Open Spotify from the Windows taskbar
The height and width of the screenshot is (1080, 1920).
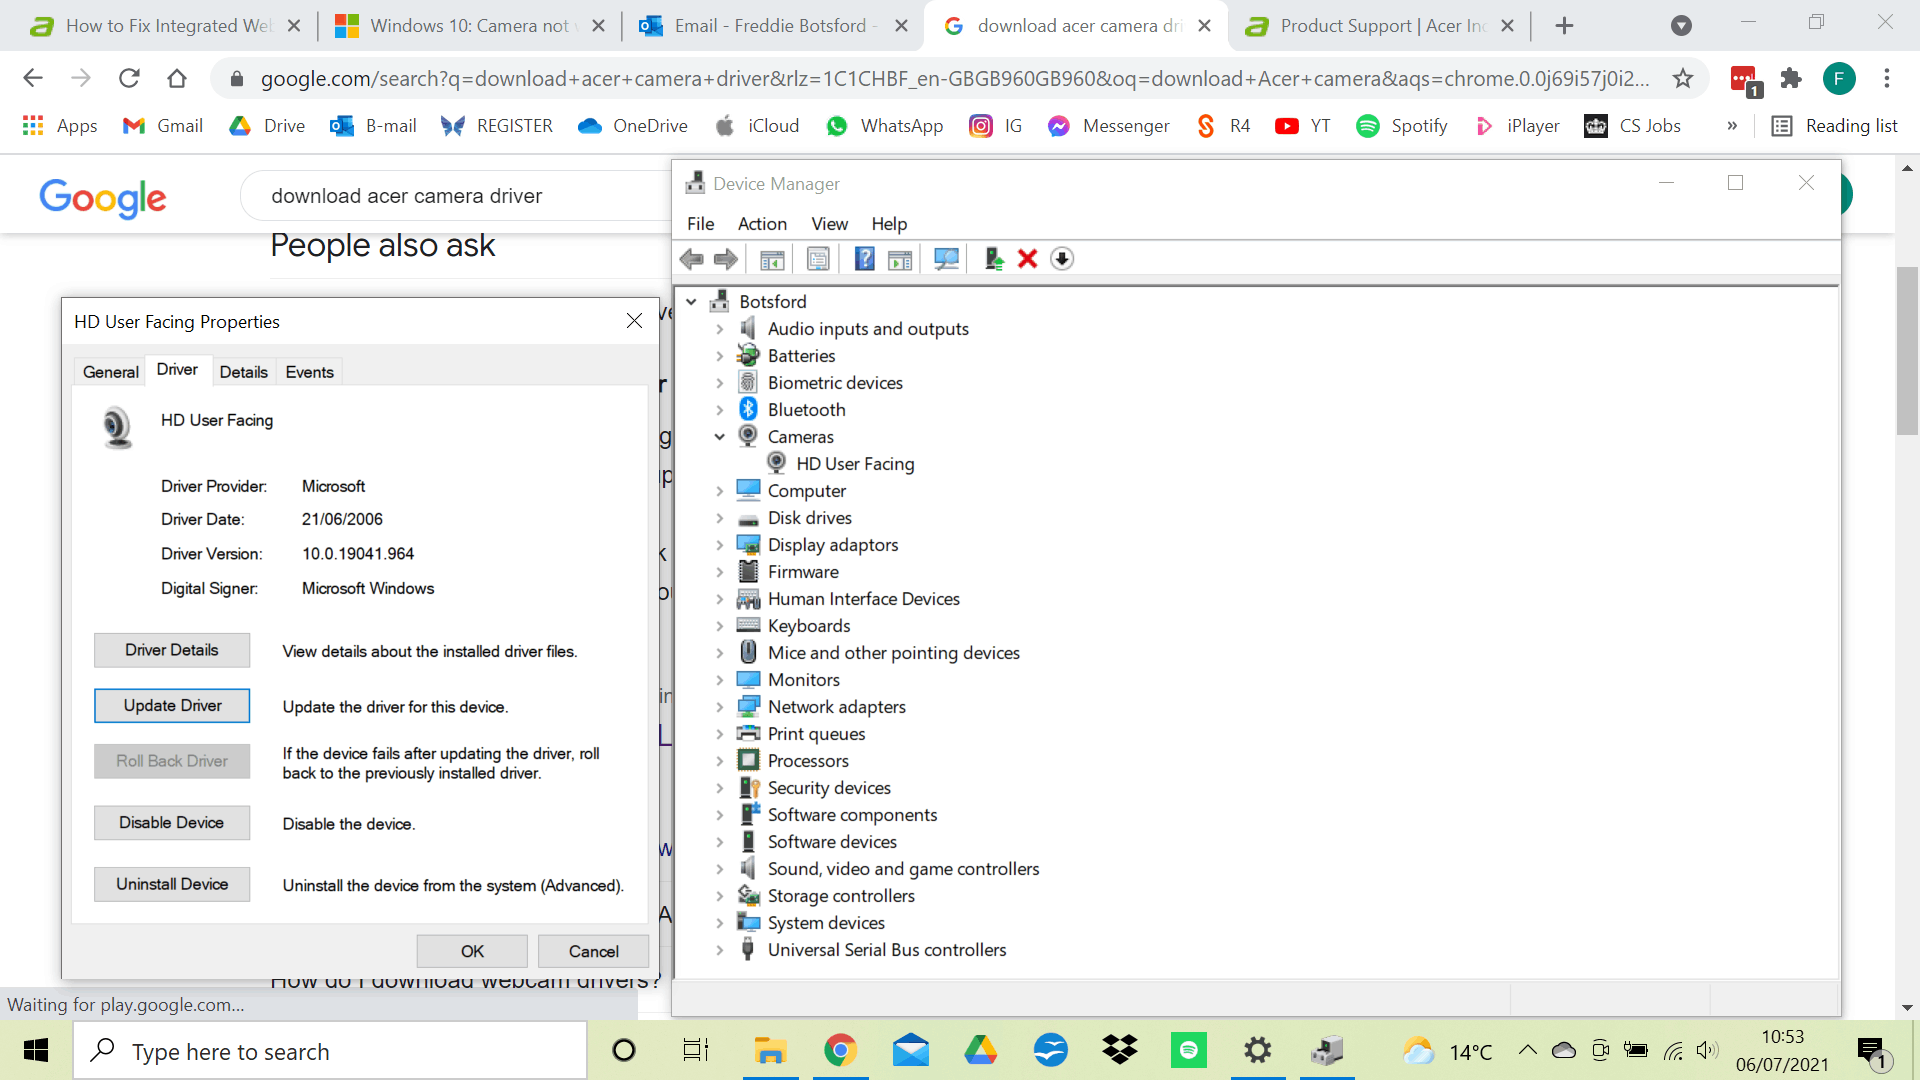point(1189,1050)
